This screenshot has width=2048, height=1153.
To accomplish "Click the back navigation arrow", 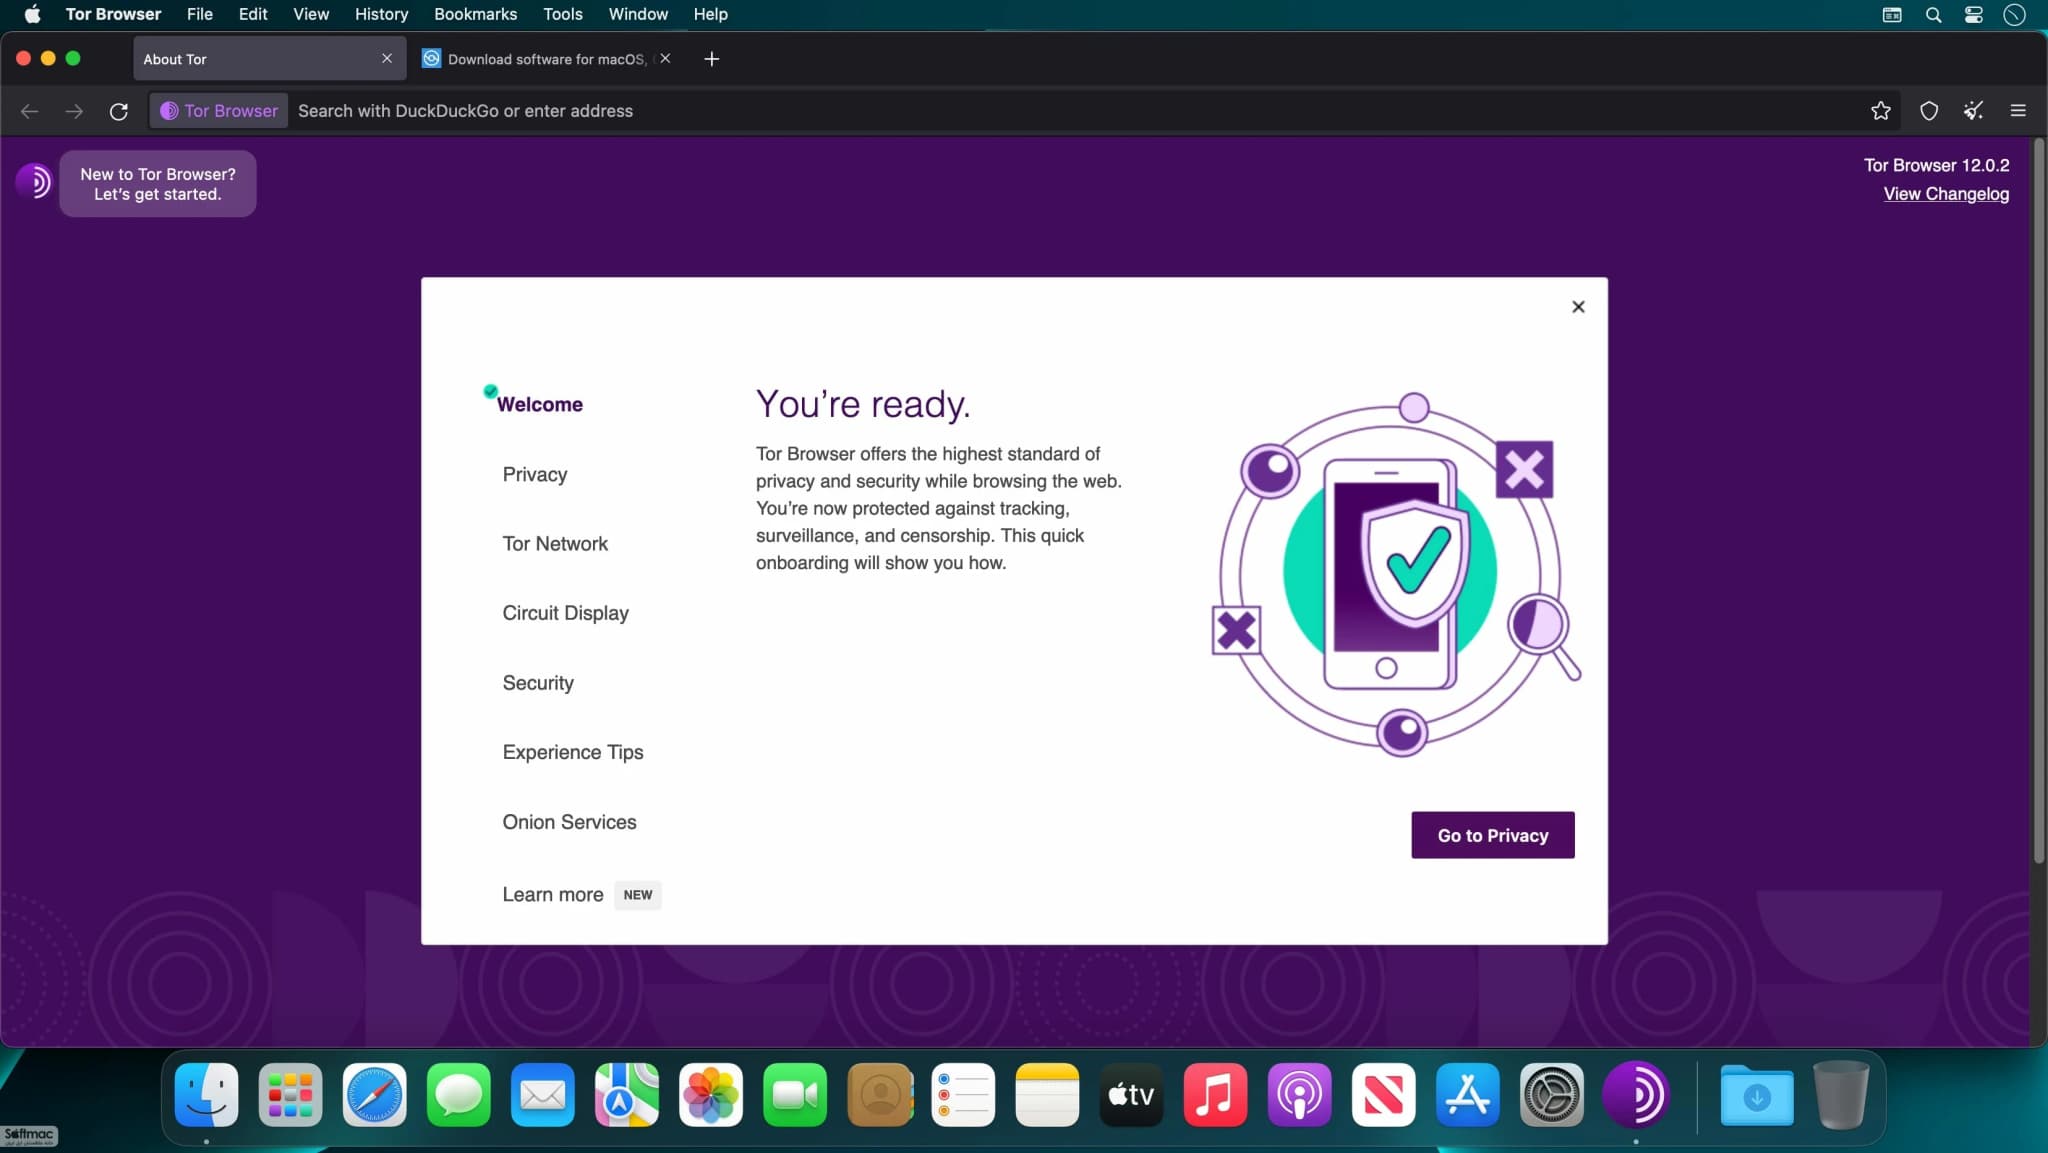I will click(29, 111).
